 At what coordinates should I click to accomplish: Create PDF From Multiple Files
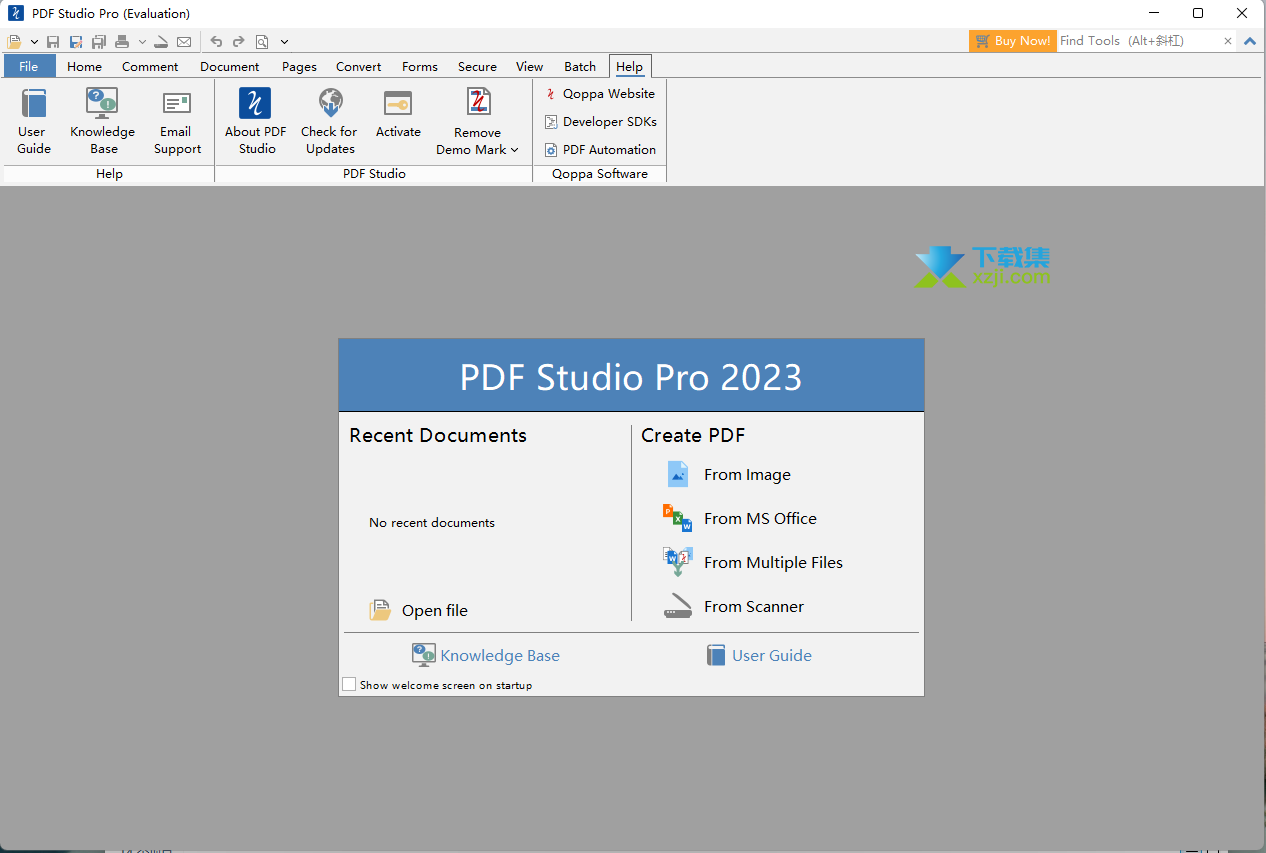coord(753,563)
